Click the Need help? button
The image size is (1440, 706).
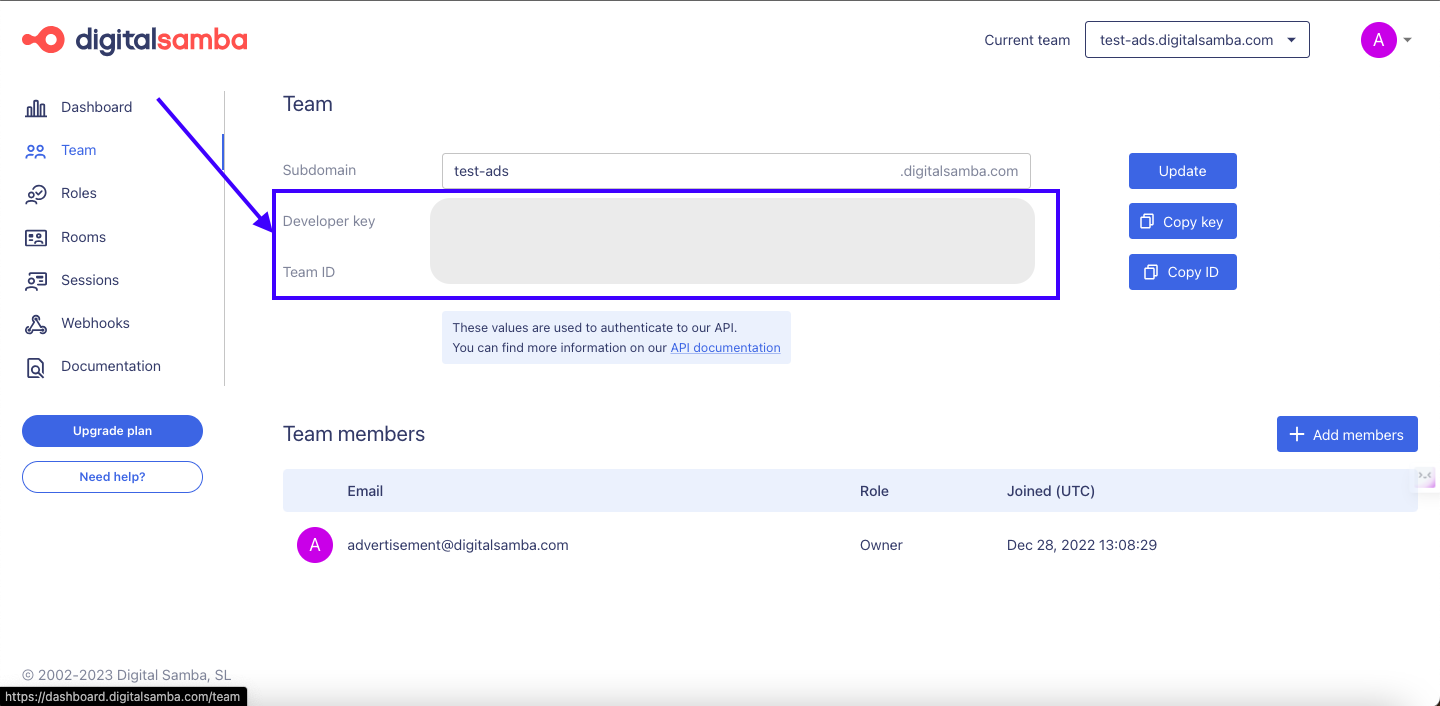[112, 477]
